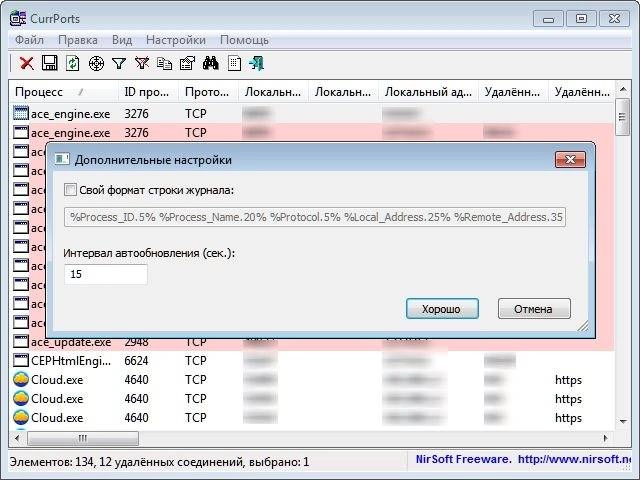The width and height of the screenshot is (640, 480).
Task: Click the horizontal scrollbar thumb
Action: [83, 438]
